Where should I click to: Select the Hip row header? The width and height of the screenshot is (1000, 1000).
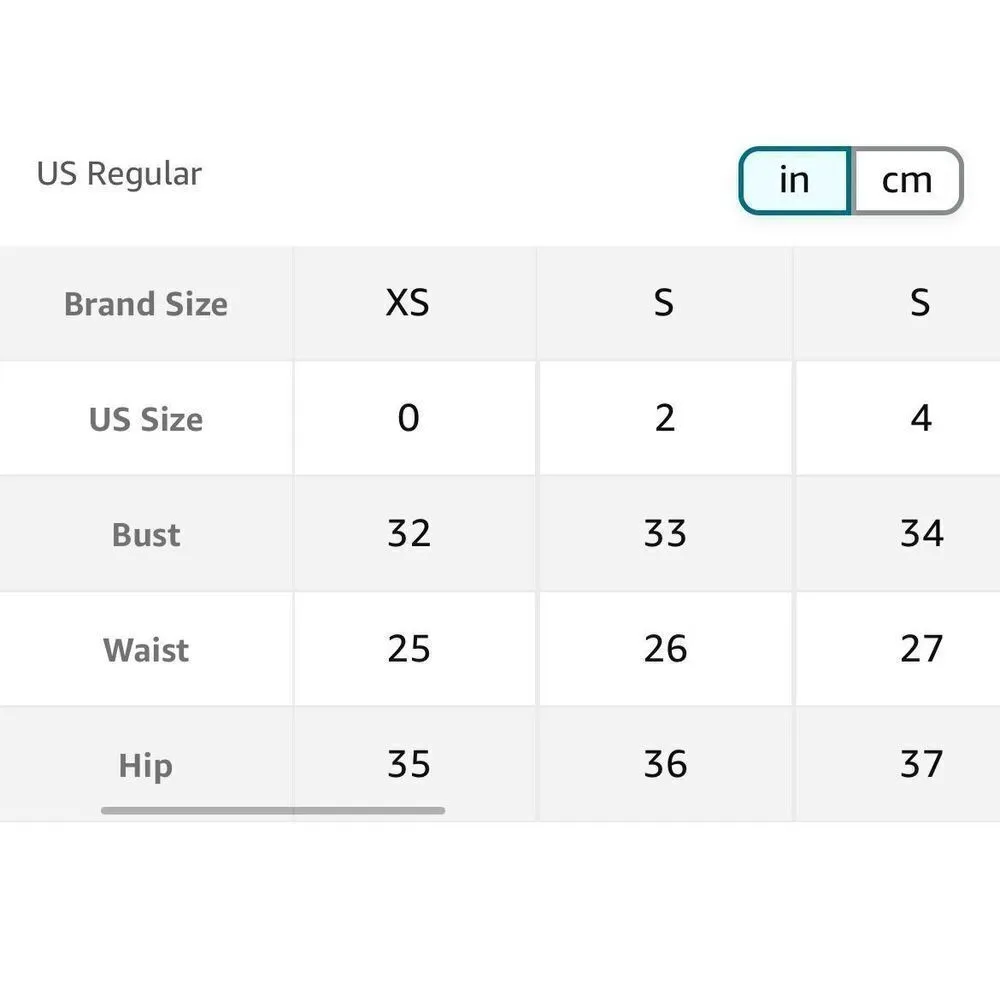146,766
